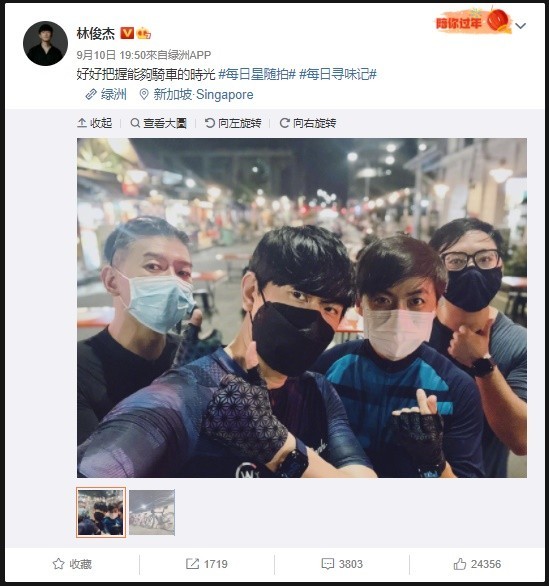Click the 绿洲 link icon
Screen dimensions: 549x586
pyautogui.click(x=91, y=94)
